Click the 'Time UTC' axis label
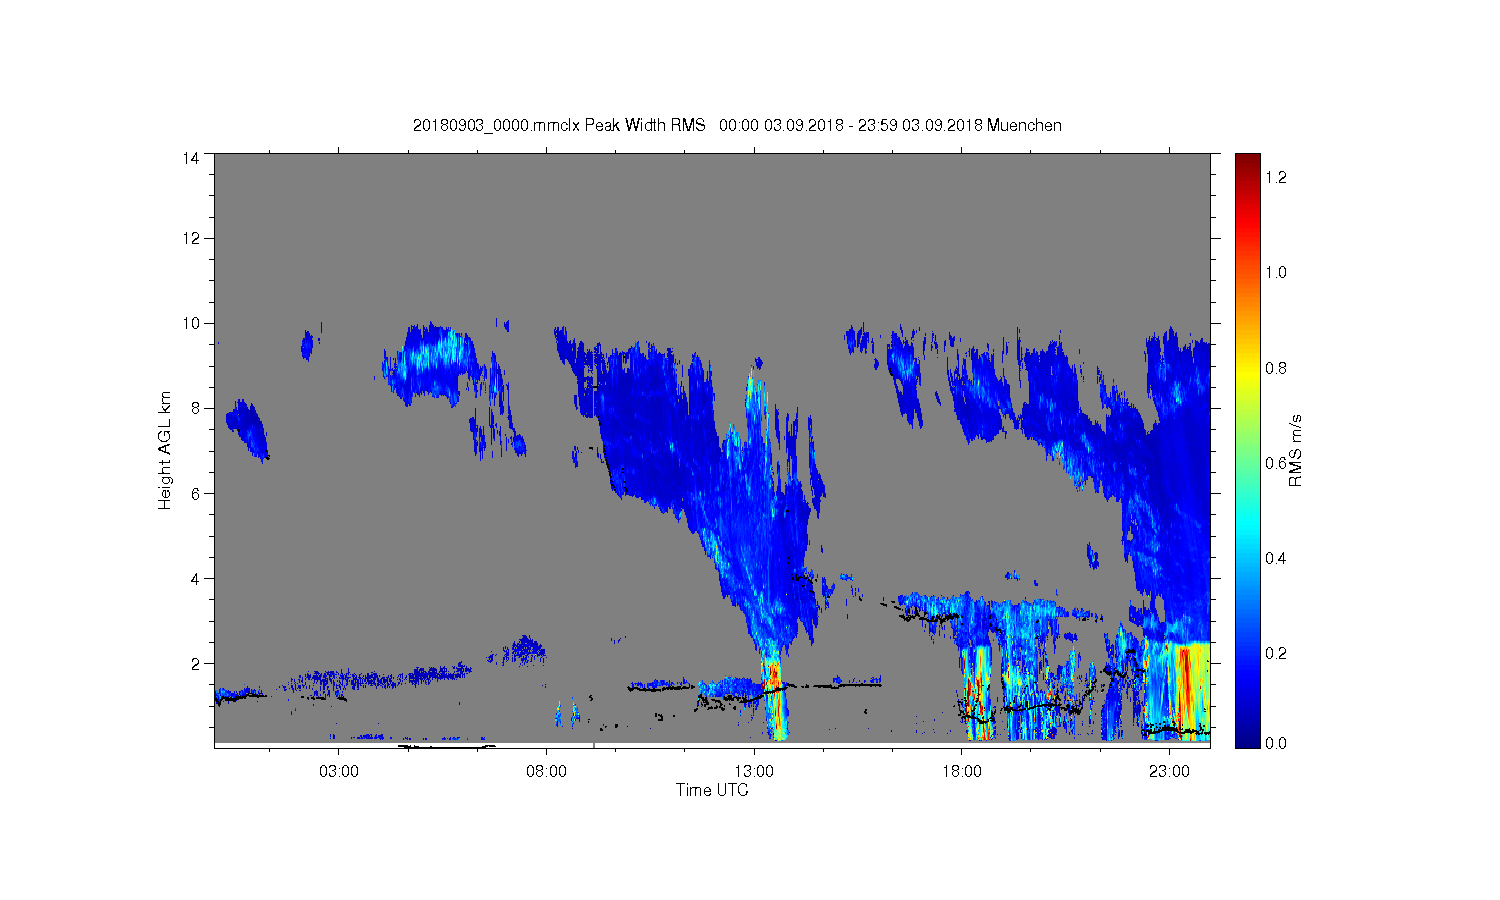Image resolution: width=1500 pixels, height=900 pixels. (x=712, y=790)
